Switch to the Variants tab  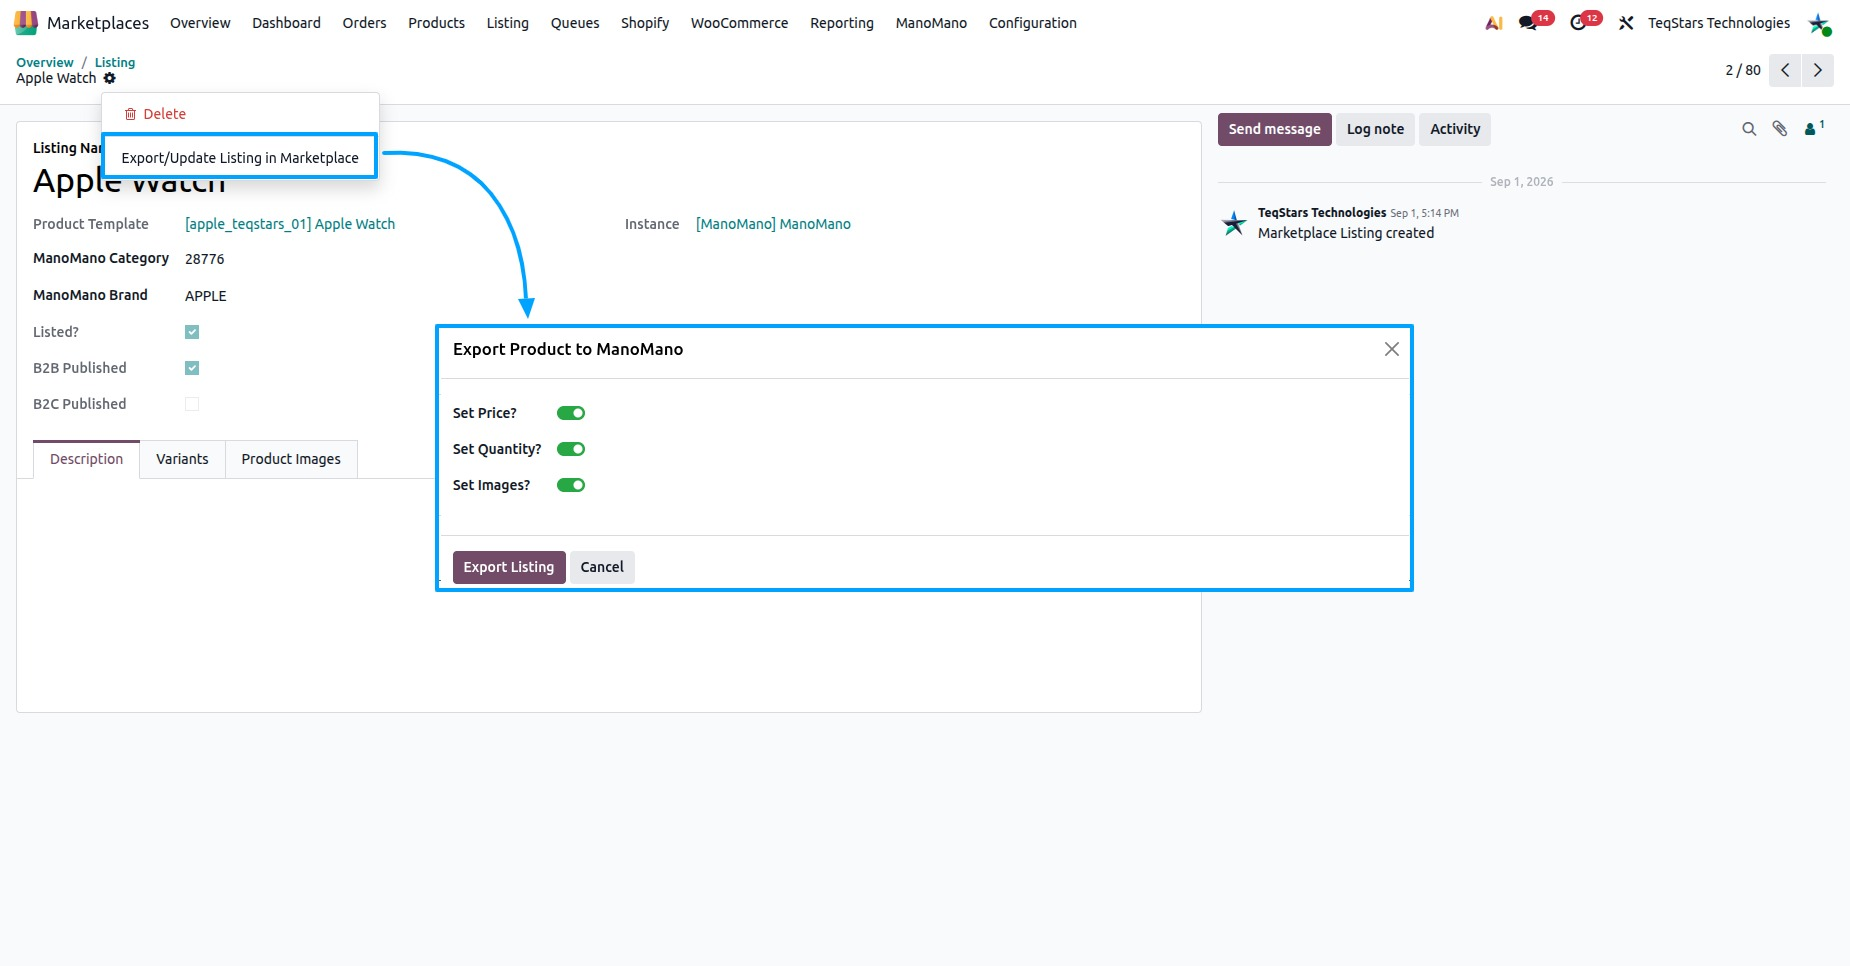(x=182, y=459)
